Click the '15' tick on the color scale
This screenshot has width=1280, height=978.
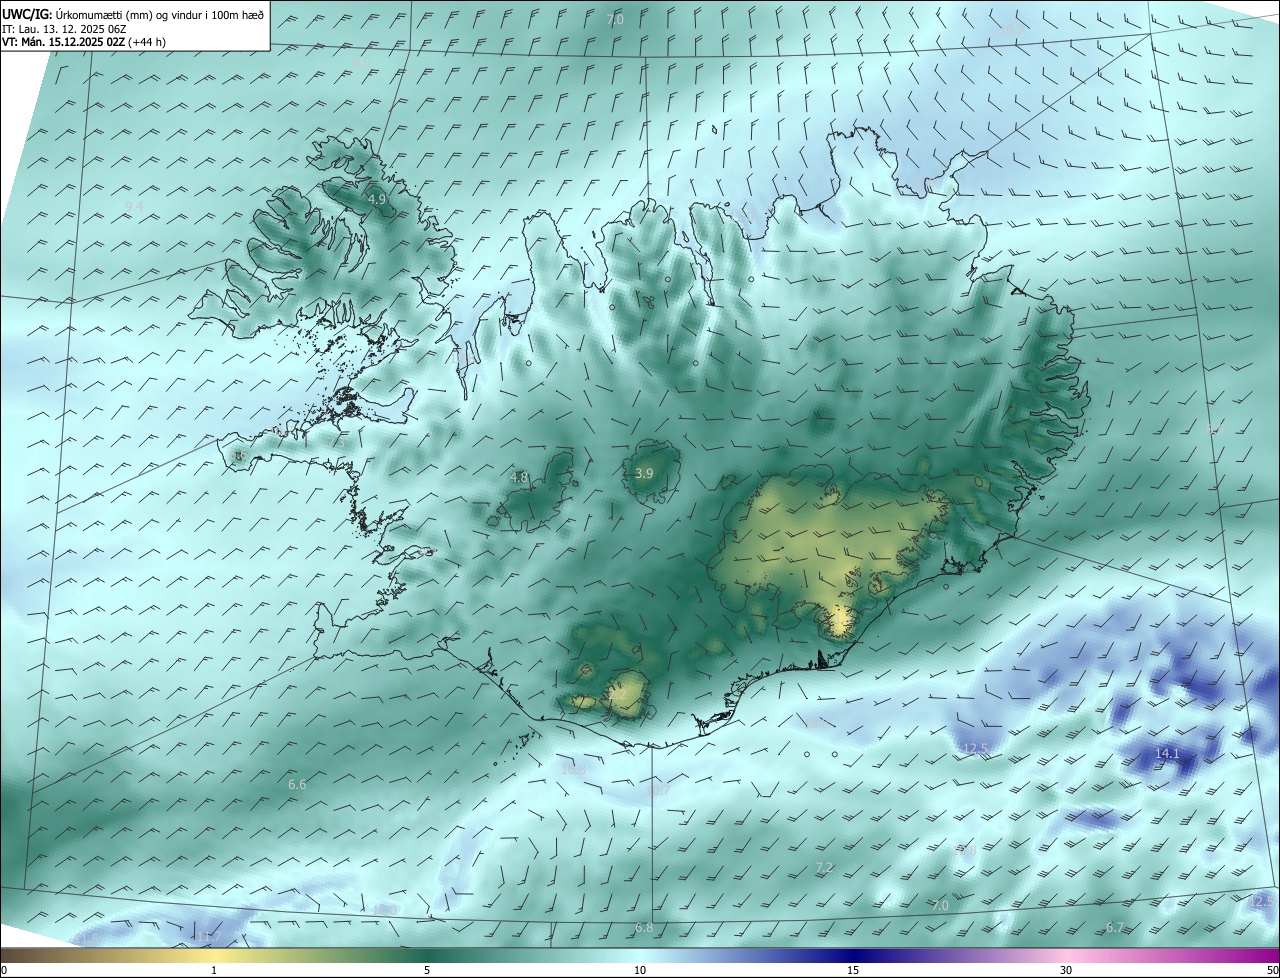pyautogui.click(x=853, y=970)
